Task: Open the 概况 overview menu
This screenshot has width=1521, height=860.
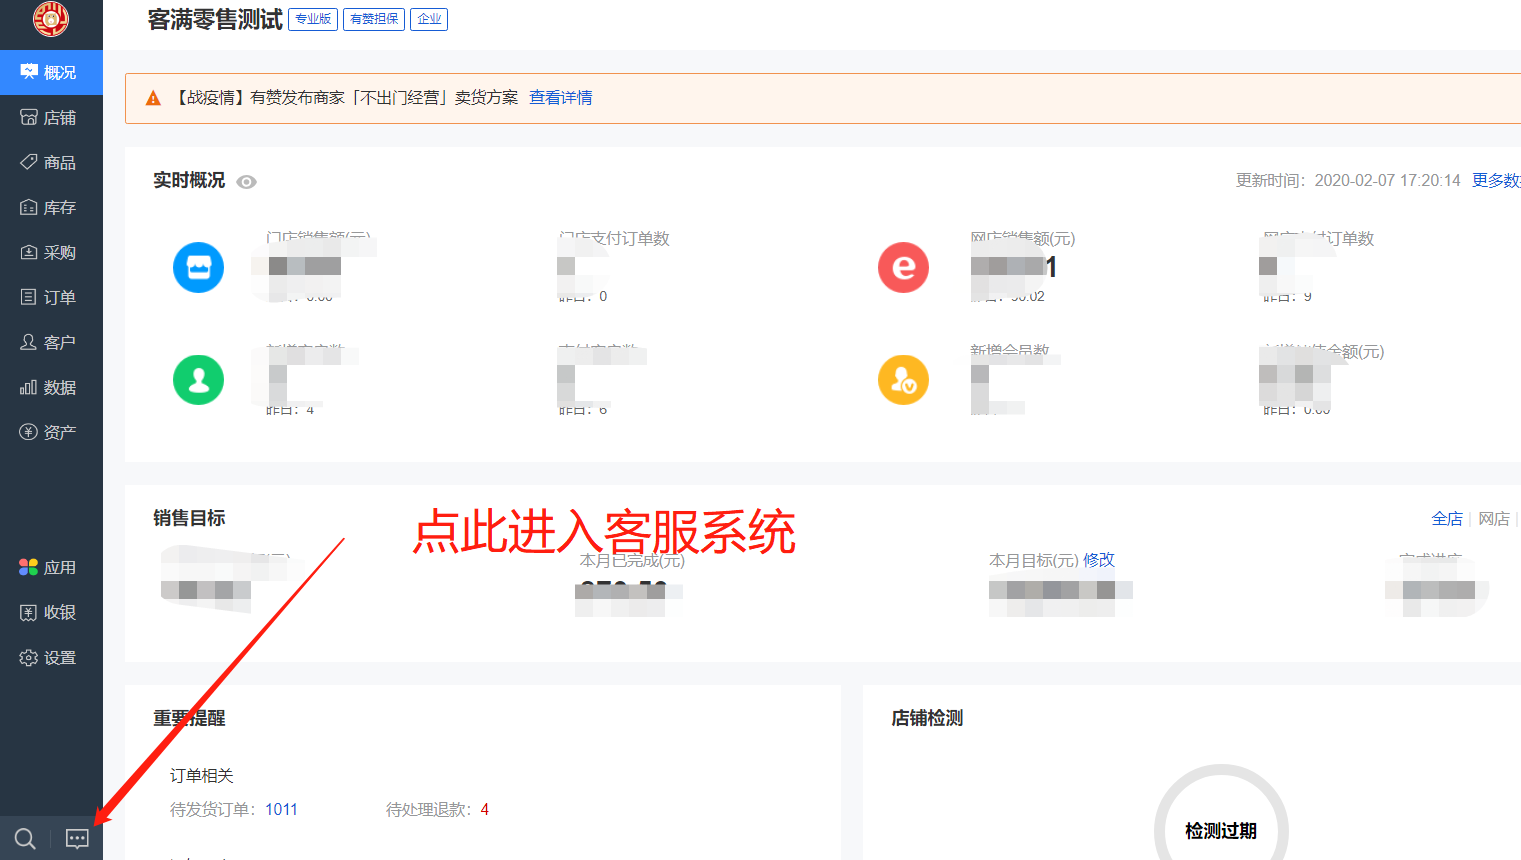Action: coord(51,72)
